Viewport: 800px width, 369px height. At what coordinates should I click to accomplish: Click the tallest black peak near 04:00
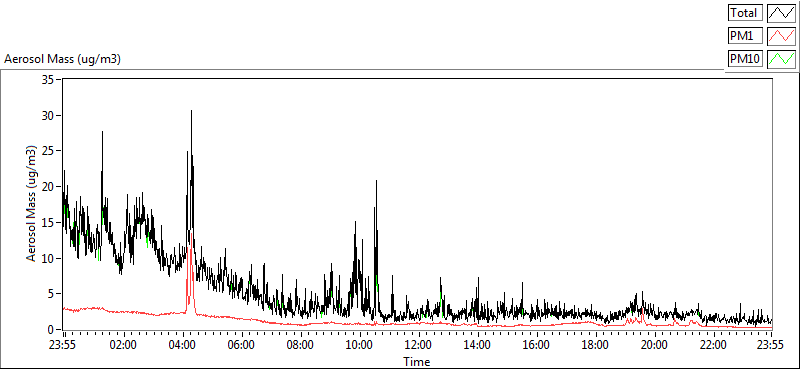(191, 111)
